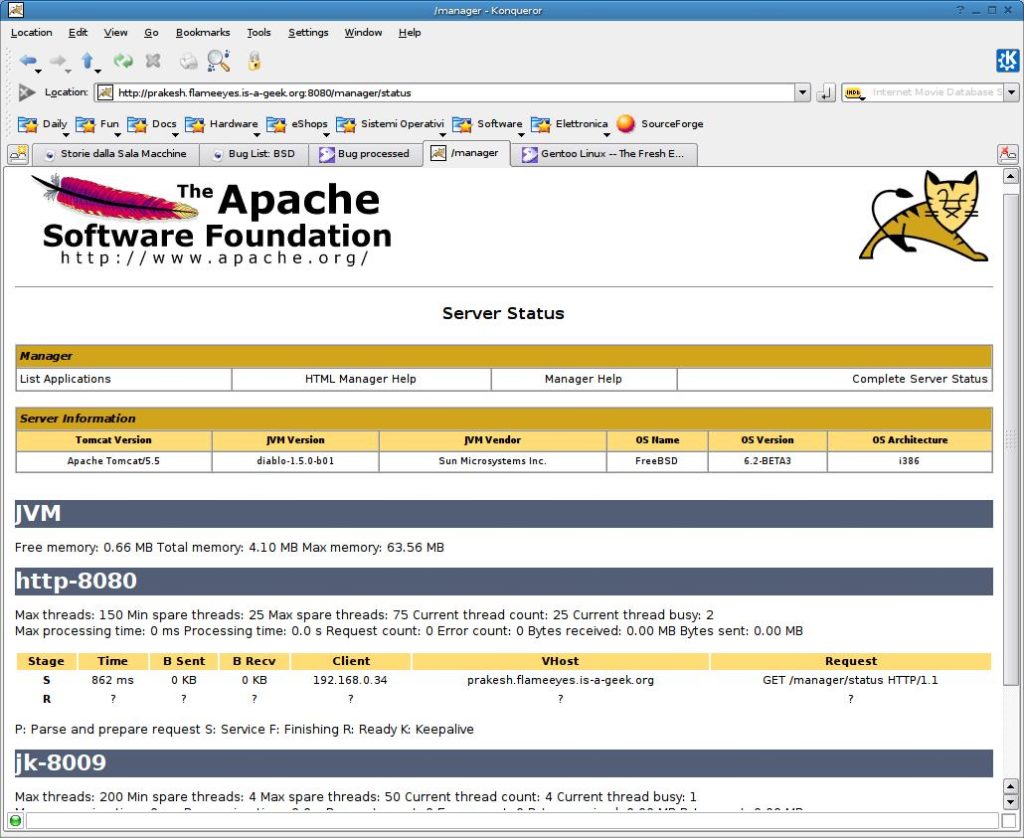This screenshot has height=838, width=1024.
Task: Switch to Bug processed tab
Action: 365,154
